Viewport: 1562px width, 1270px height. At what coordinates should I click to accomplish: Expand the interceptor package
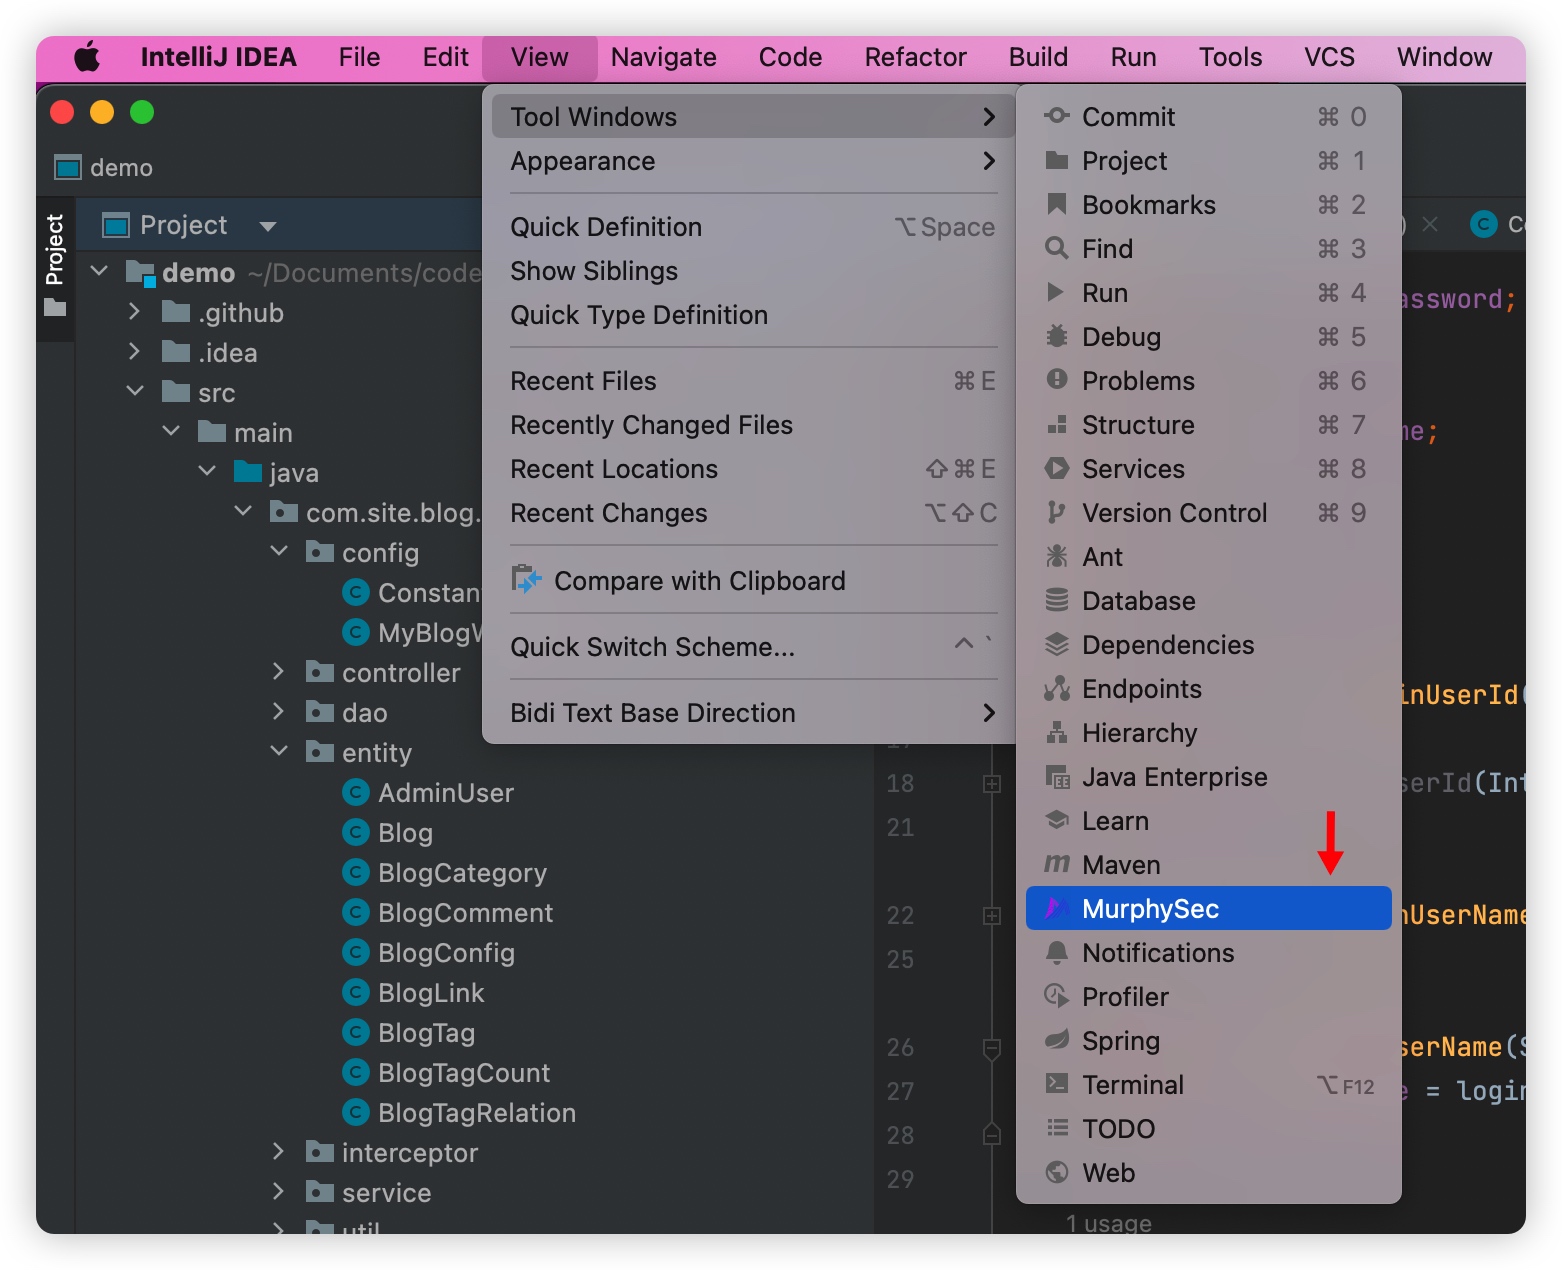tap(278, 1152)
